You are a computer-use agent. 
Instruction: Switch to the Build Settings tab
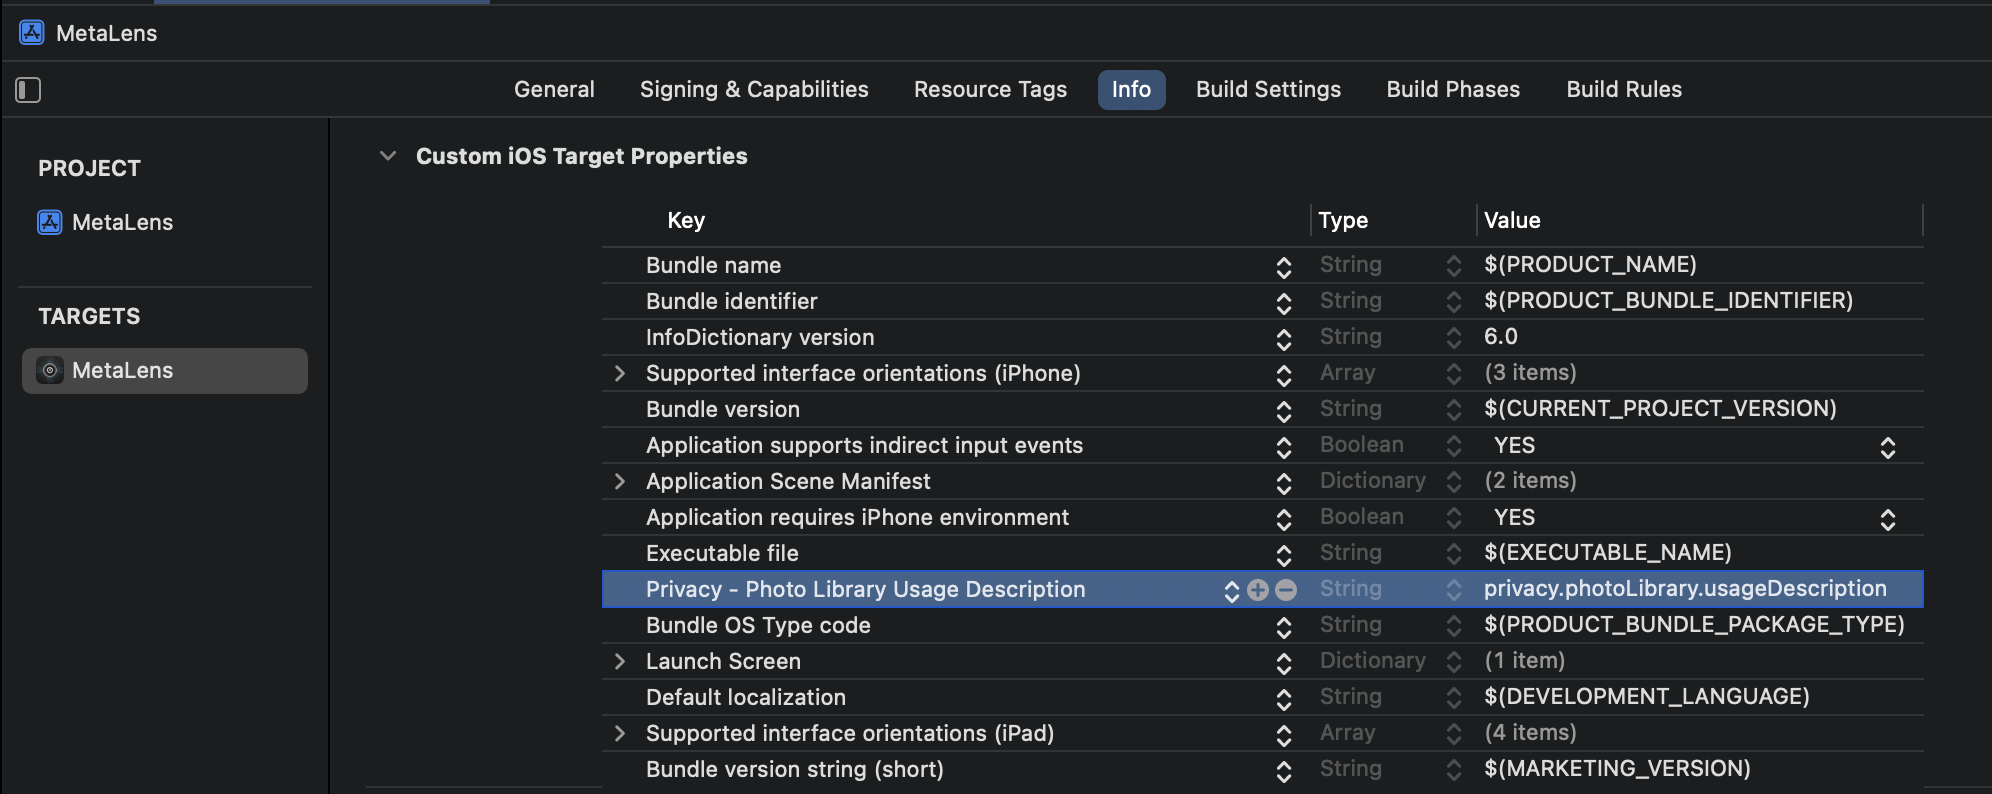tap(1268, 90)
